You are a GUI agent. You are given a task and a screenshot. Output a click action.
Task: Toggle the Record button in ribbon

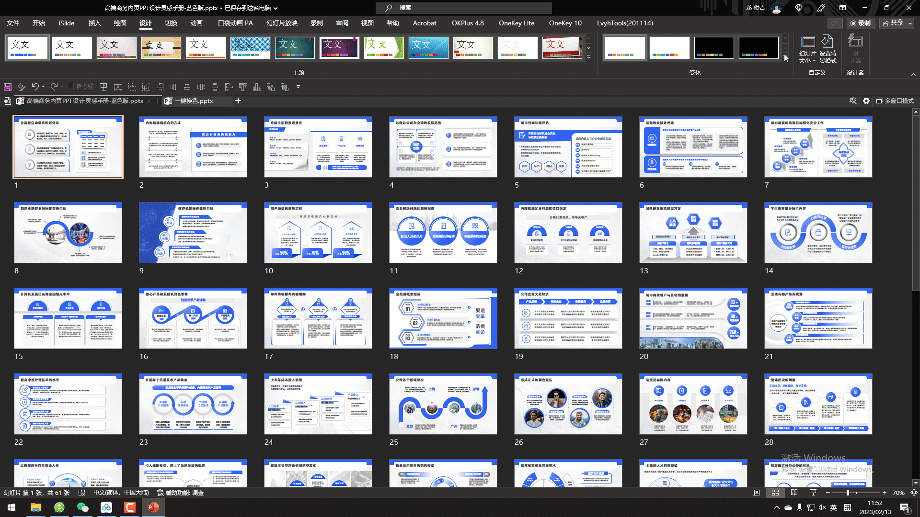tap(860, 23)
